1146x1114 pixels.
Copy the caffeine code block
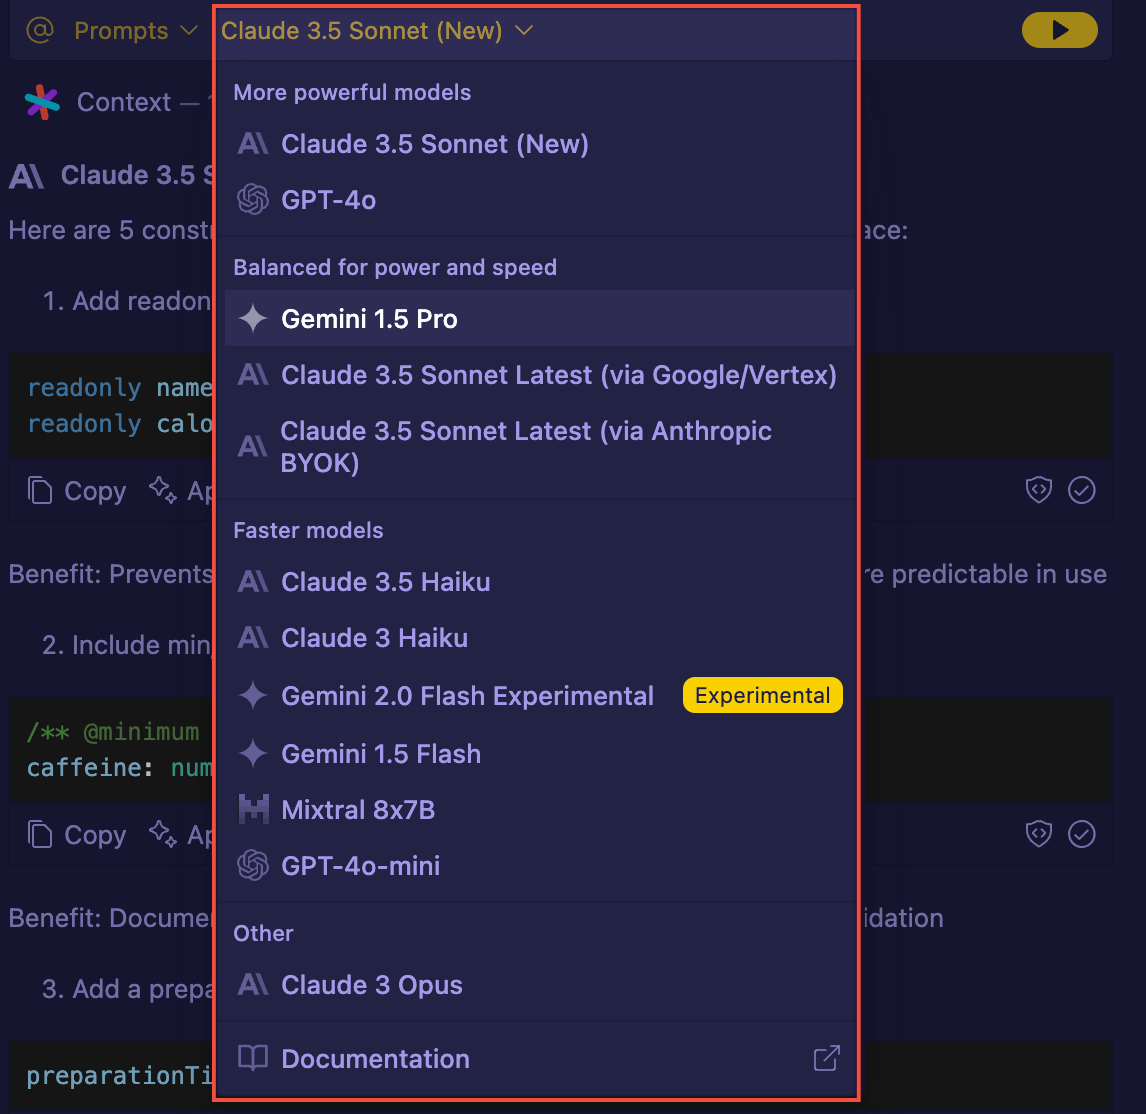[77, 834]
